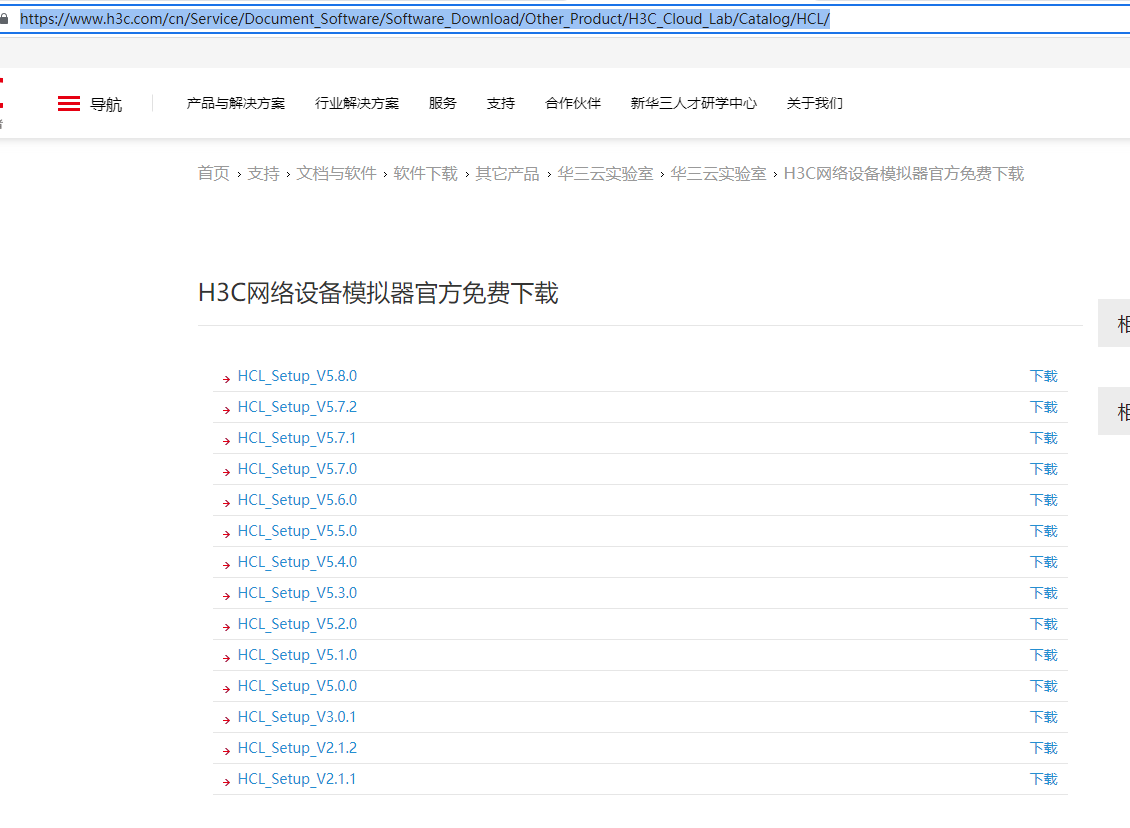The image size is (1130, 828).
Task: Open the hamburger navigation menu icon
Action: click(68, 104)
